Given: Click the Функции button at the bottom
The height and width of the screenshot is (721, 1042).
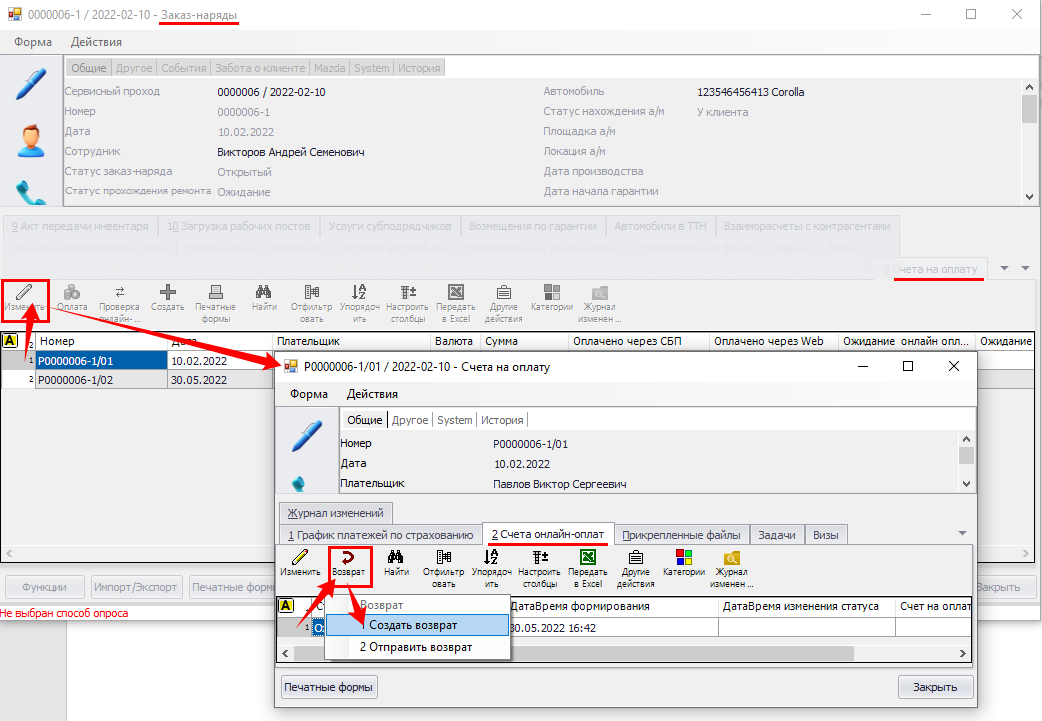Looking at the screenshot, I should click(44, 587).
